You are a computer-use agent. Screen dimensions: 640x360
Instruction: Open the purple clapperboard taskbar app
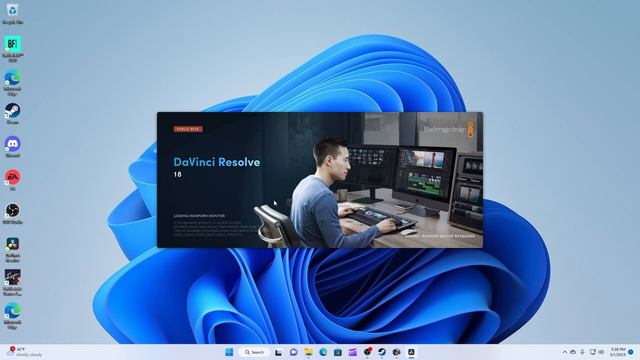pyautogui.click(x=352, y=352)
